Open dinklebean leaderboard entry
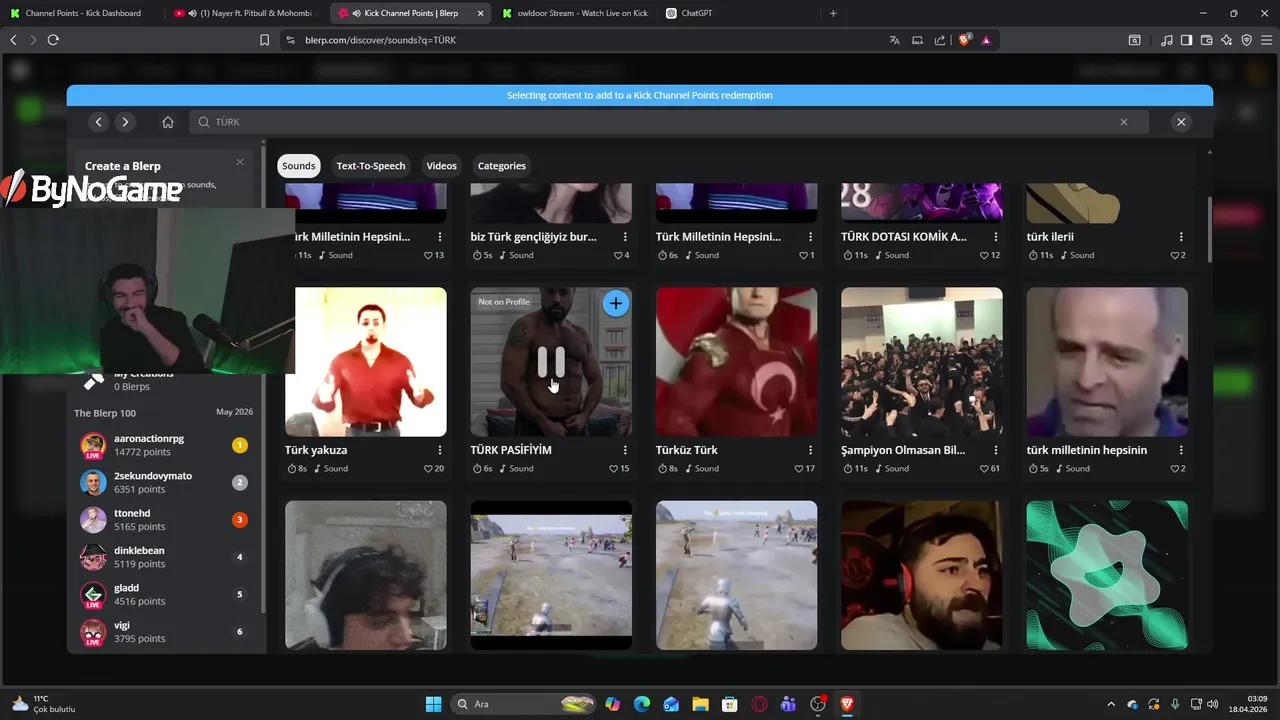Screen dimensions: 1280x720 pos(165,557)
